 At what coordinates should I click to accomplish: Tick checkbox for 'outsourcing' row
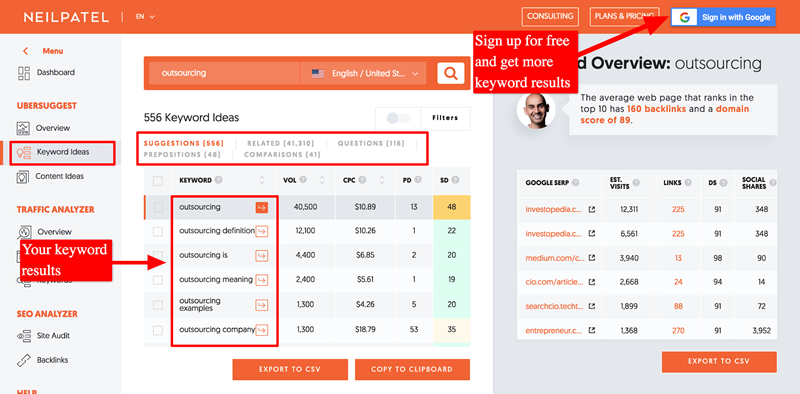[x=159, y=207]
